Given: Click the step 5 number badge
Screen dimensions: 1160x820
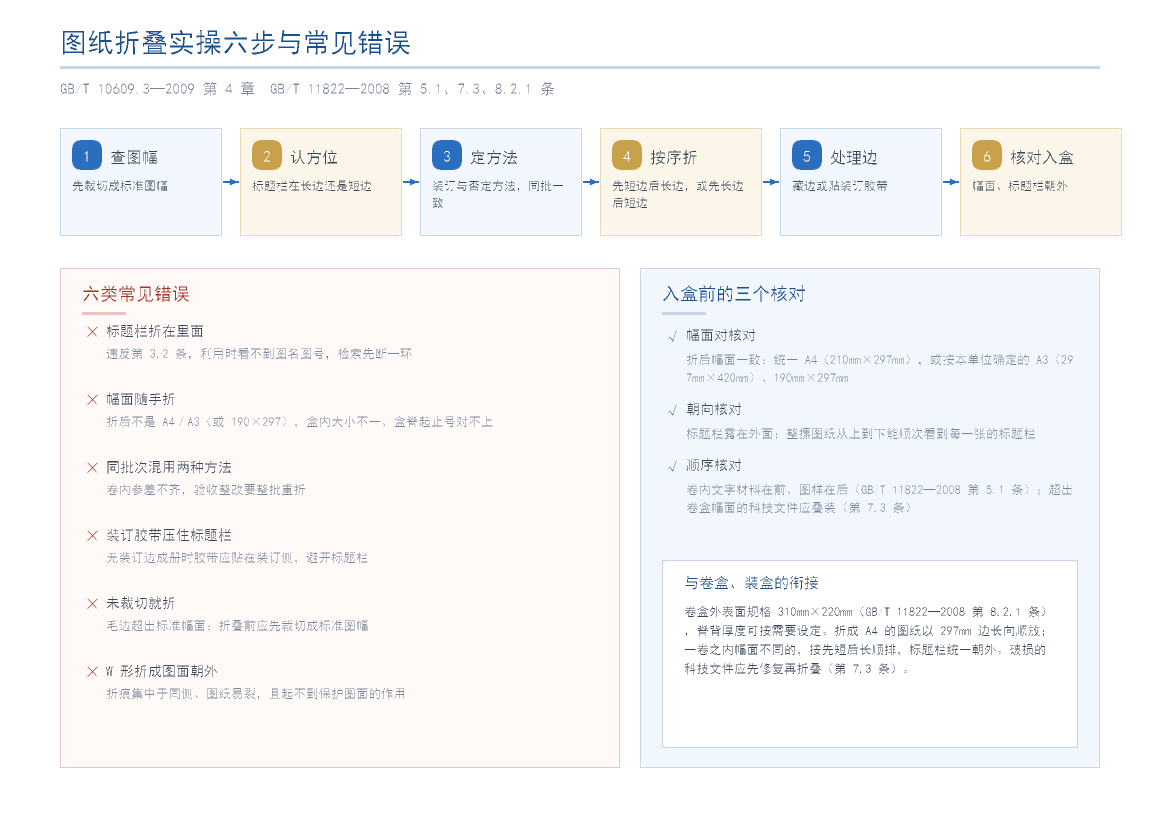Looking at the screenshot, I should pos(806,155).
